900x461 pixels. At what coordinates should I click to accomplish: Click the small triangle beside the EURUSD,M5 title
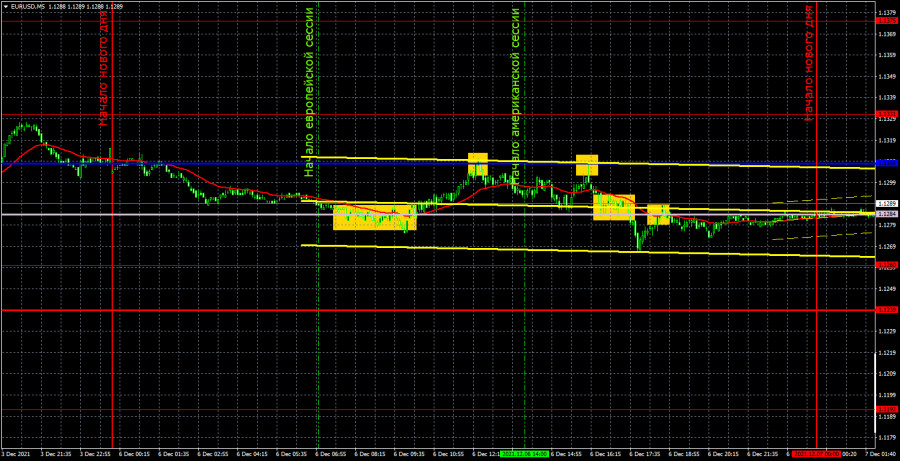(x=5, y=7)
